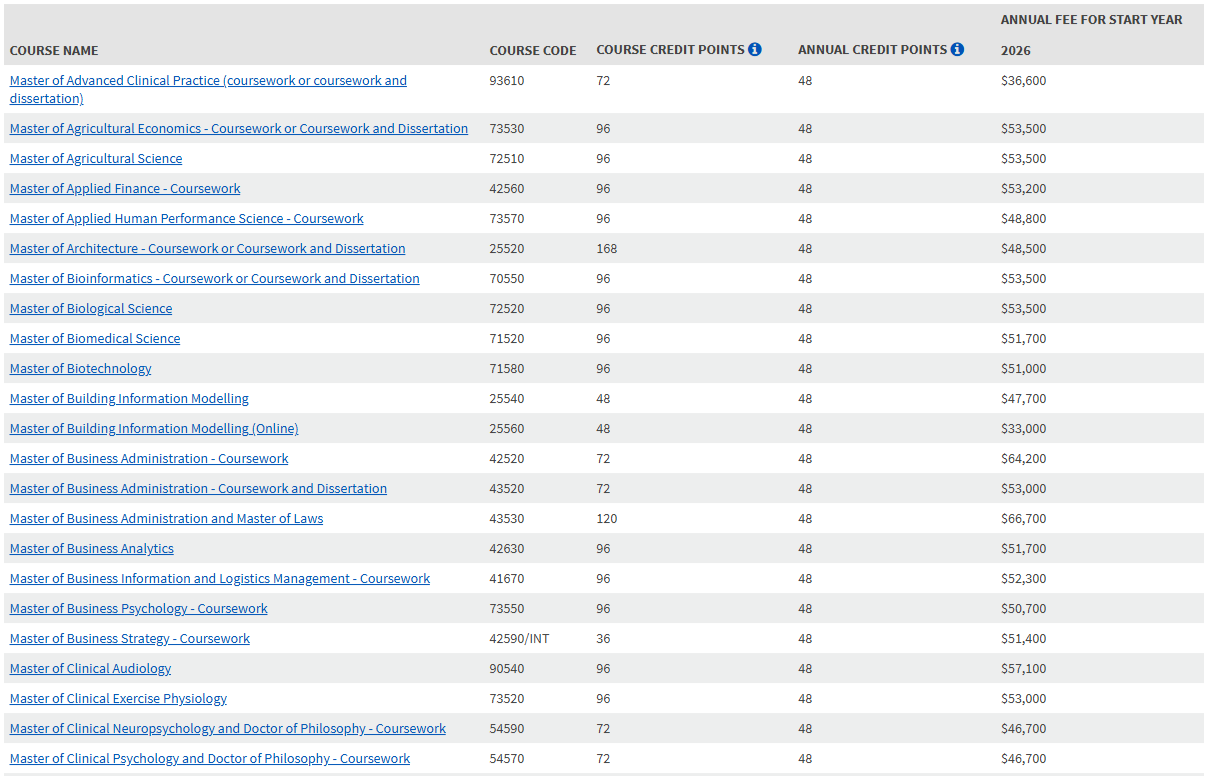Click Master of Clinical Exercise Physiology link

tap(118, 699)
